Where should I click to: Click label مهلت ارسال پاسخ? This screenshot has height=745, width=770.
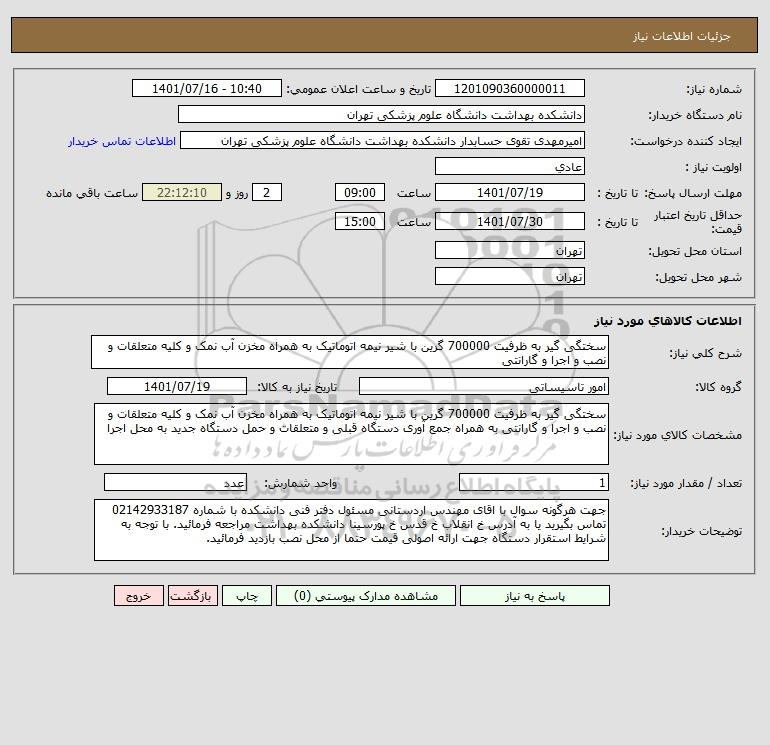point(693,193)
